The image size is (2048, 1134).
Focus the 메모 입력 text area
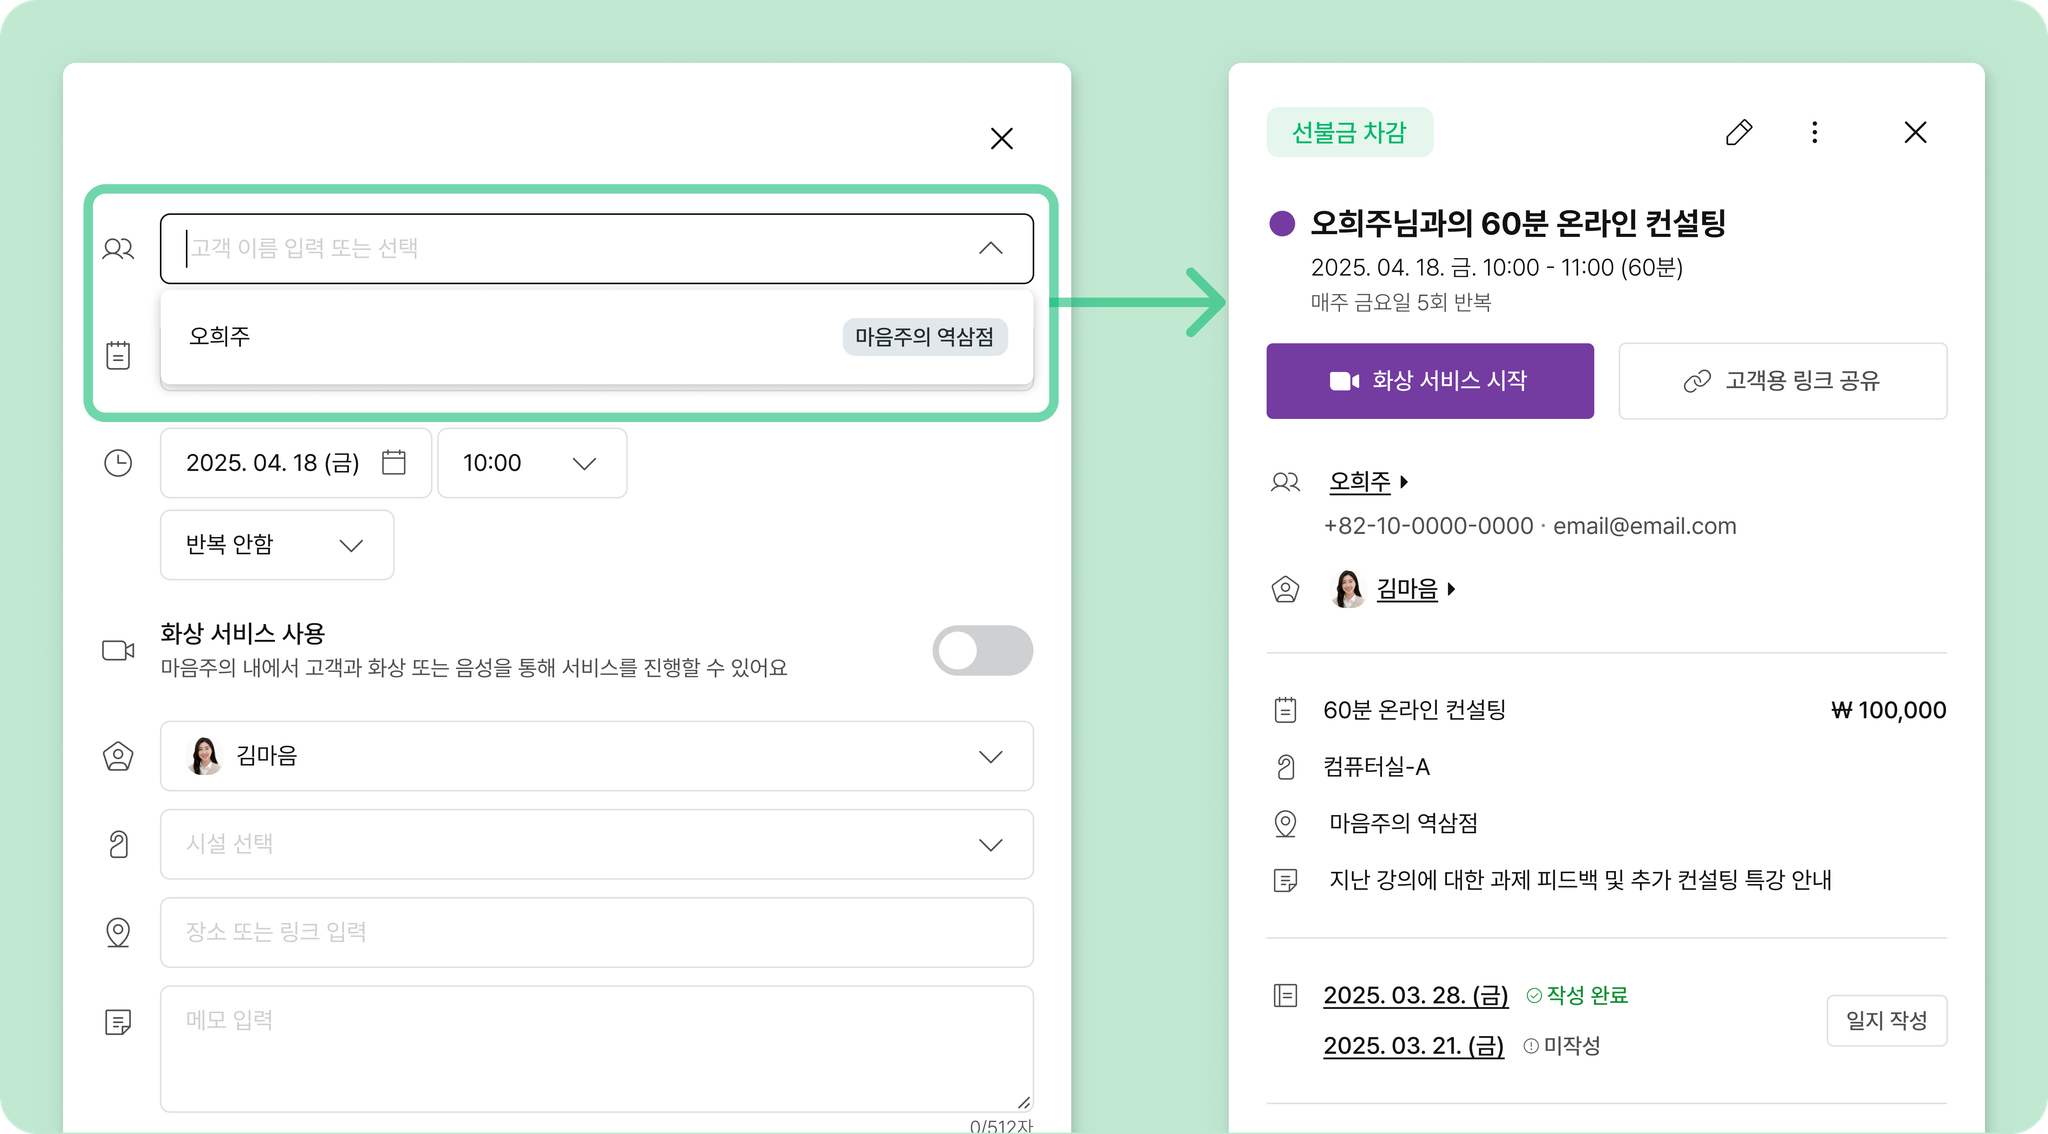click(597, 1049)
